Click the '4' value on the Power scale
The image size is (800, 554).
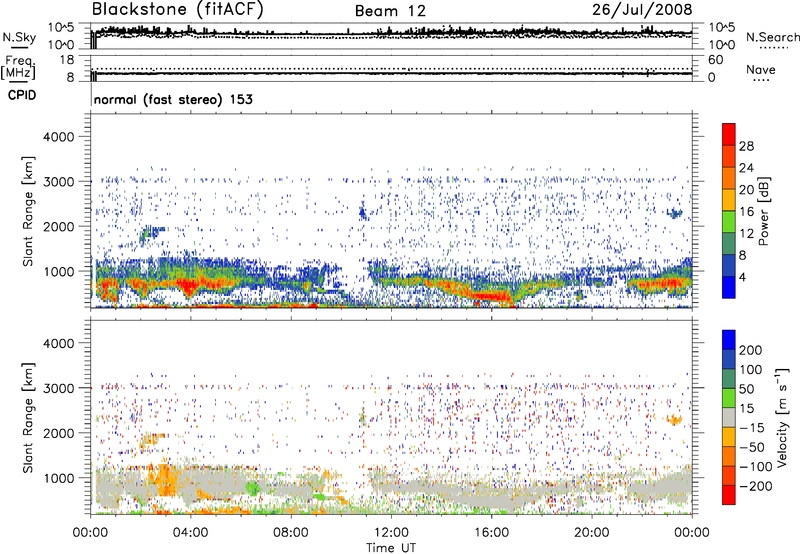[742, 278]
